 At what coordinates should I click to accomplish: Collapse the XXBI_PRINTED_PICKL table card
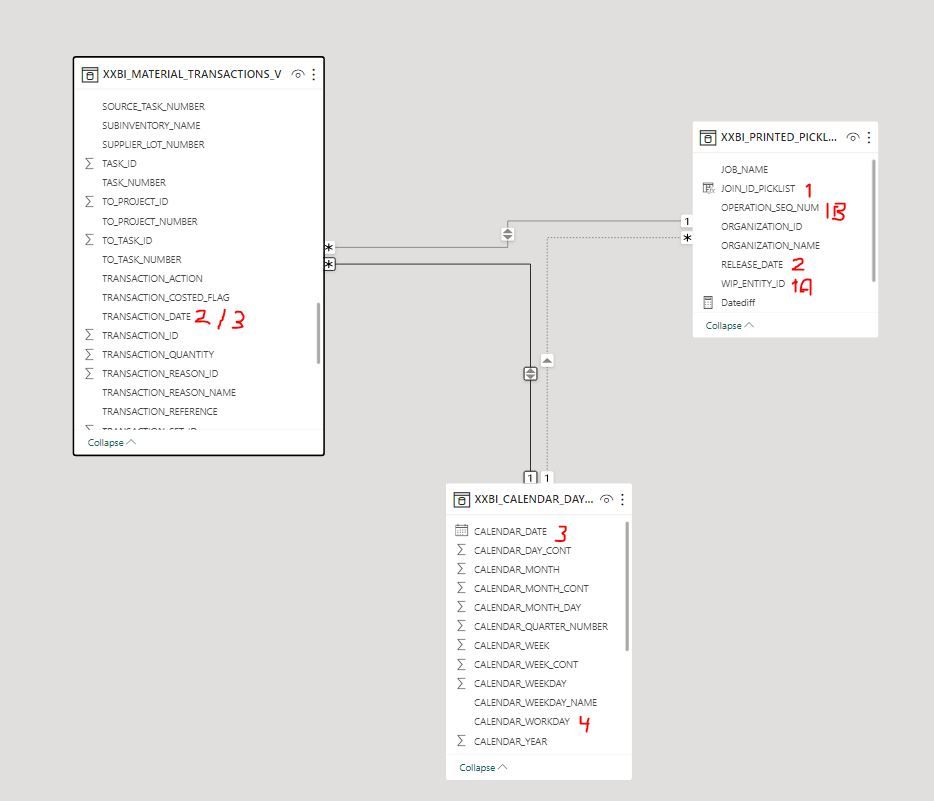coord(730,326)
